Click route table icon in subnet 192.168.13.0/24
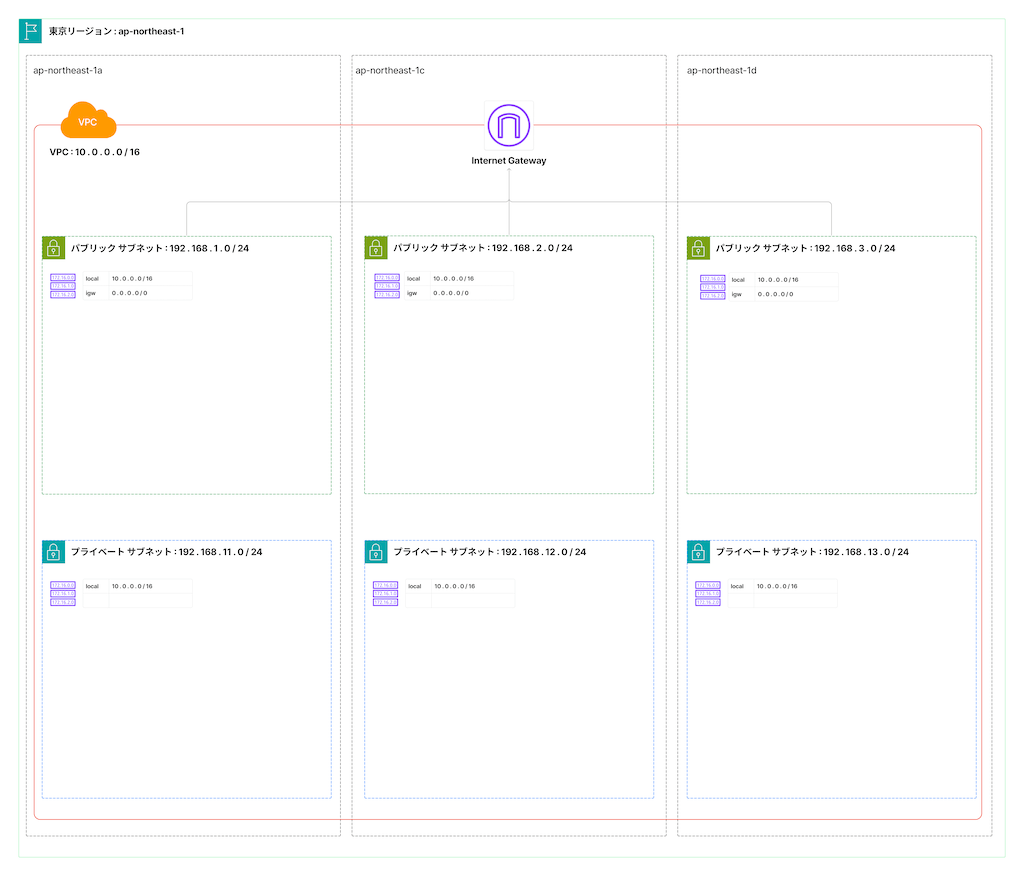Viewport: 1024px width, 876px height. pos(708,594)
